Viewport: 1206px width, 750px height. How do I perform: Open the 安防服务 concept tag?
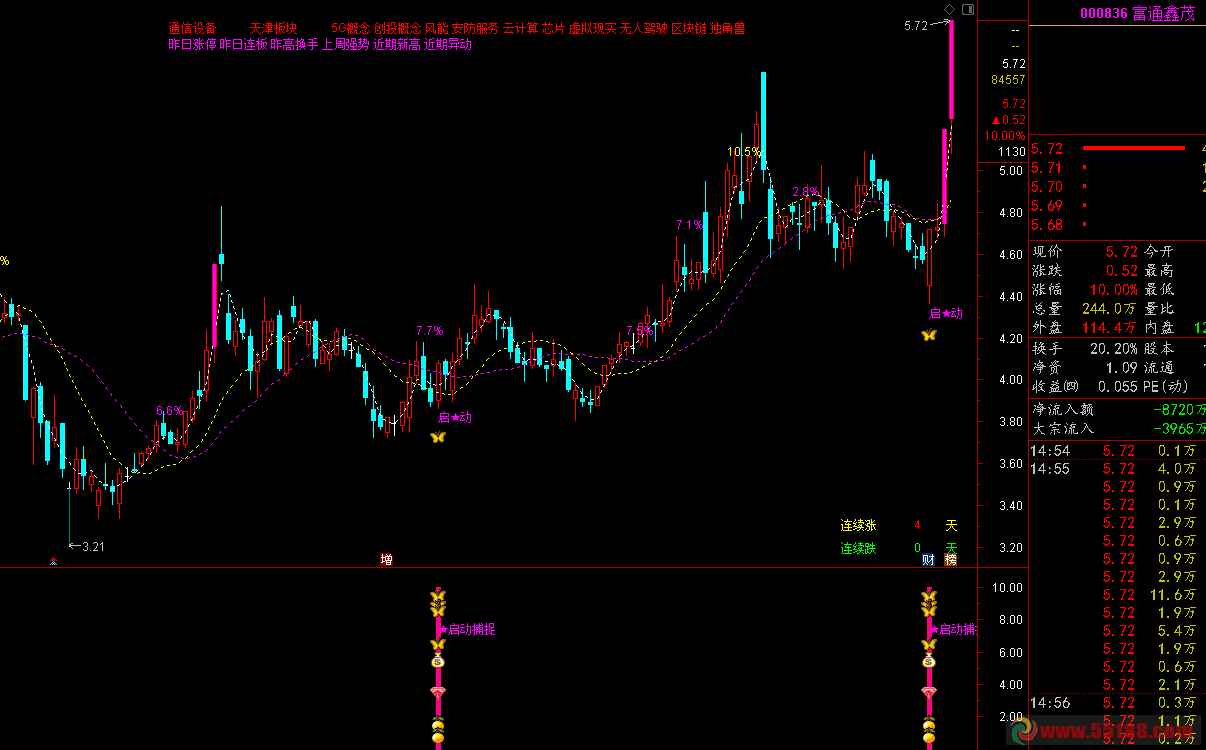475,29
